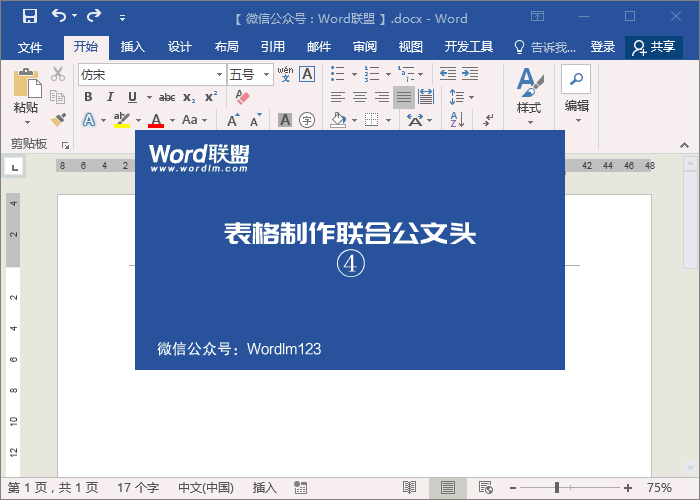
Task: Switch to the 引用 ribbon tab
Action: point(273,46)
